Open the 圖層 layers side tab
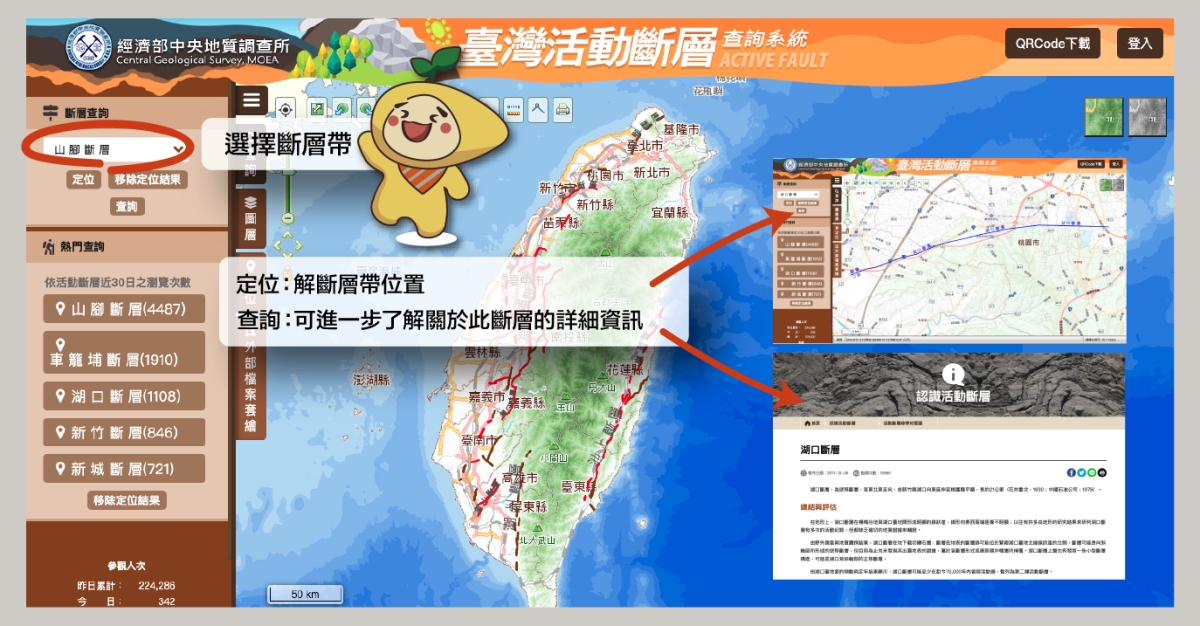The height and width of the screenshot is (626, 1200). click(x=251, y=218)
